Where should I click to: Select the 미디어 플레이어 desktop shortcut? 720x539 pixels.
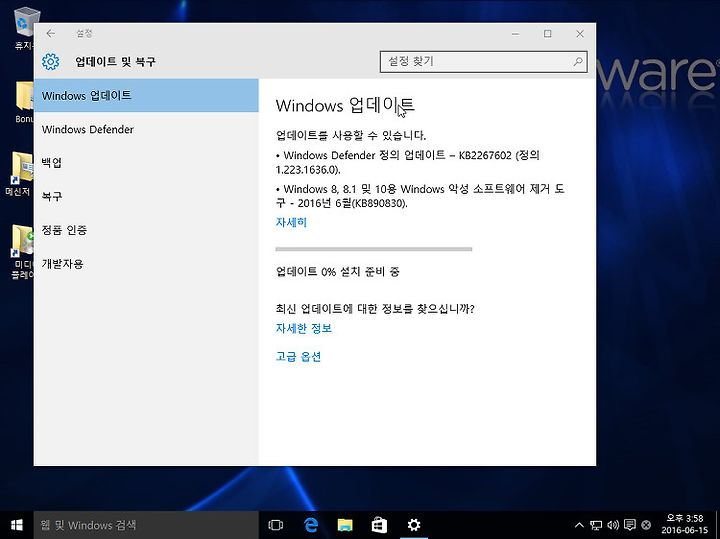click(21, 252)
